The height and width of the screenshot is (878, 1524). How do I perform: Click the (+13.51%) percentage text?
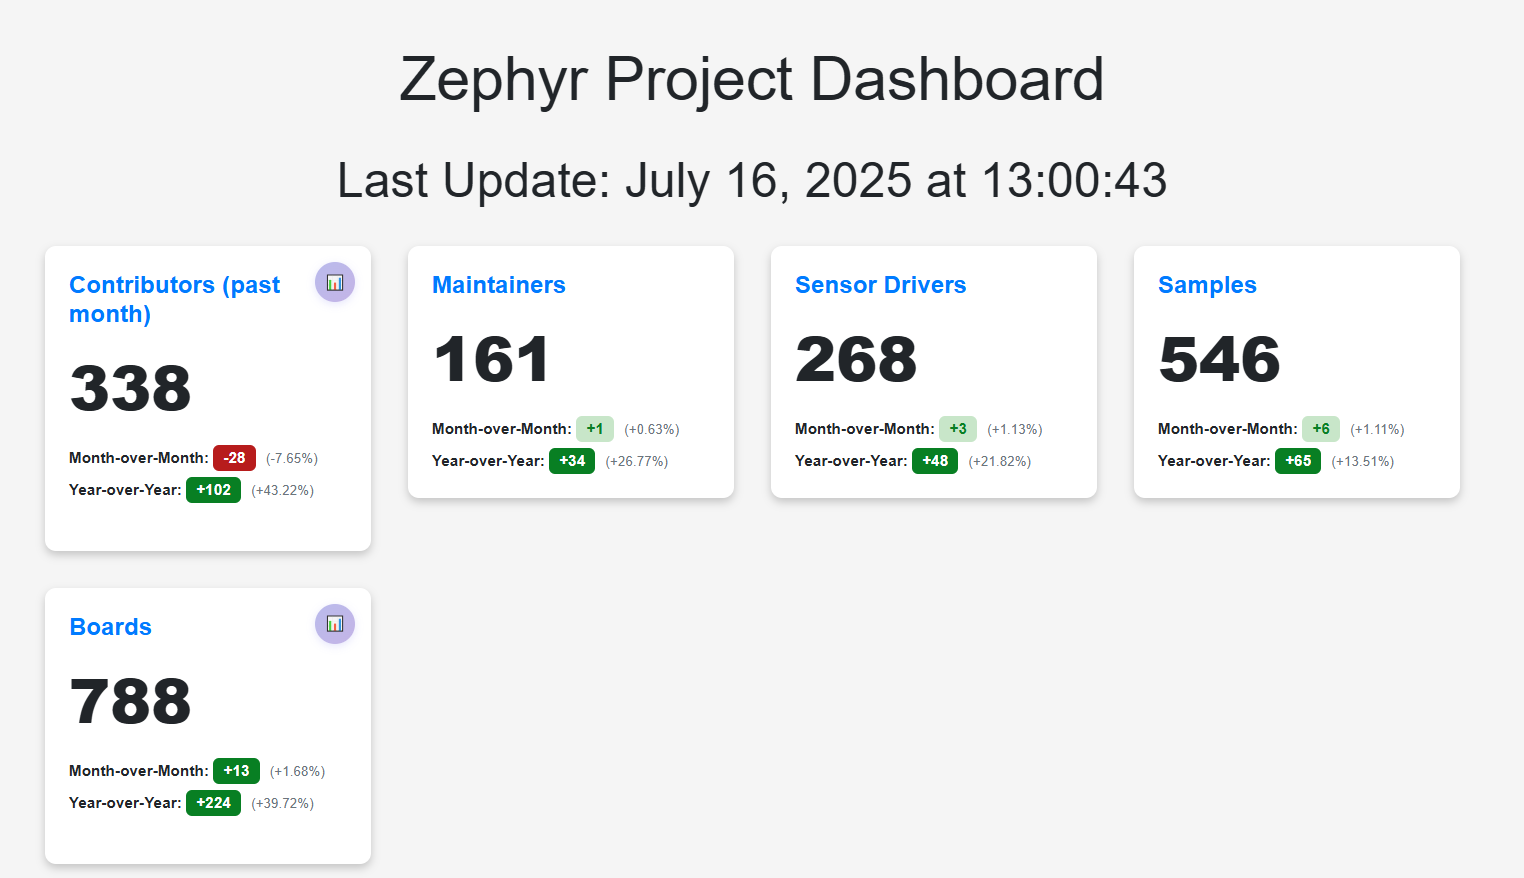pos(1363,462)
